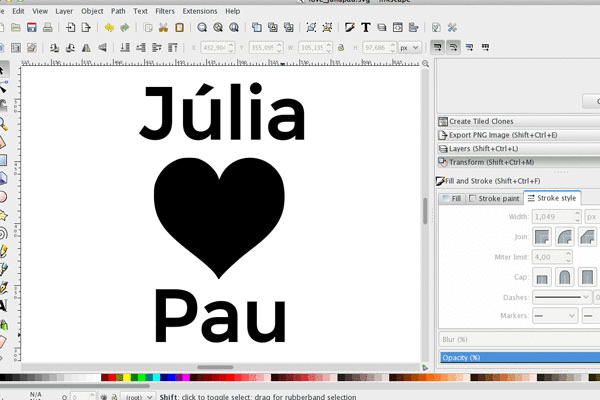The width and height of the screenshot is (600, 400).
Task: Expand the Layers panel header
Action: 518,149
